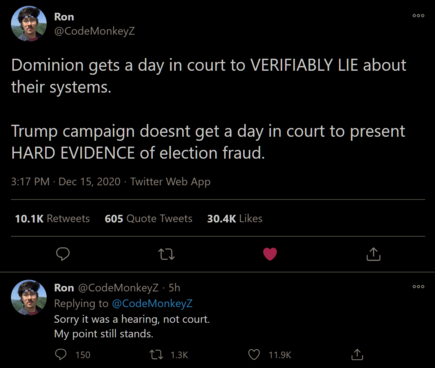435x368 pixels.
Task: Open the @CodeMonkeyZ handle in the main tweet header
Action: [94, 31]
